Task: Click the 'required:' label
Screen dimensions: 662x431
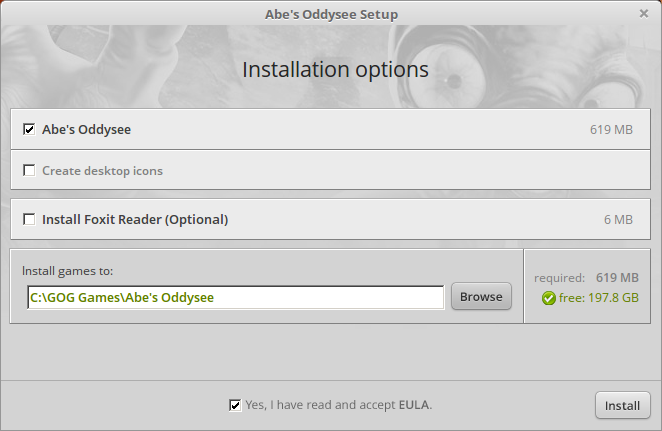Action: pyautogui.click(x=559, y=278)
